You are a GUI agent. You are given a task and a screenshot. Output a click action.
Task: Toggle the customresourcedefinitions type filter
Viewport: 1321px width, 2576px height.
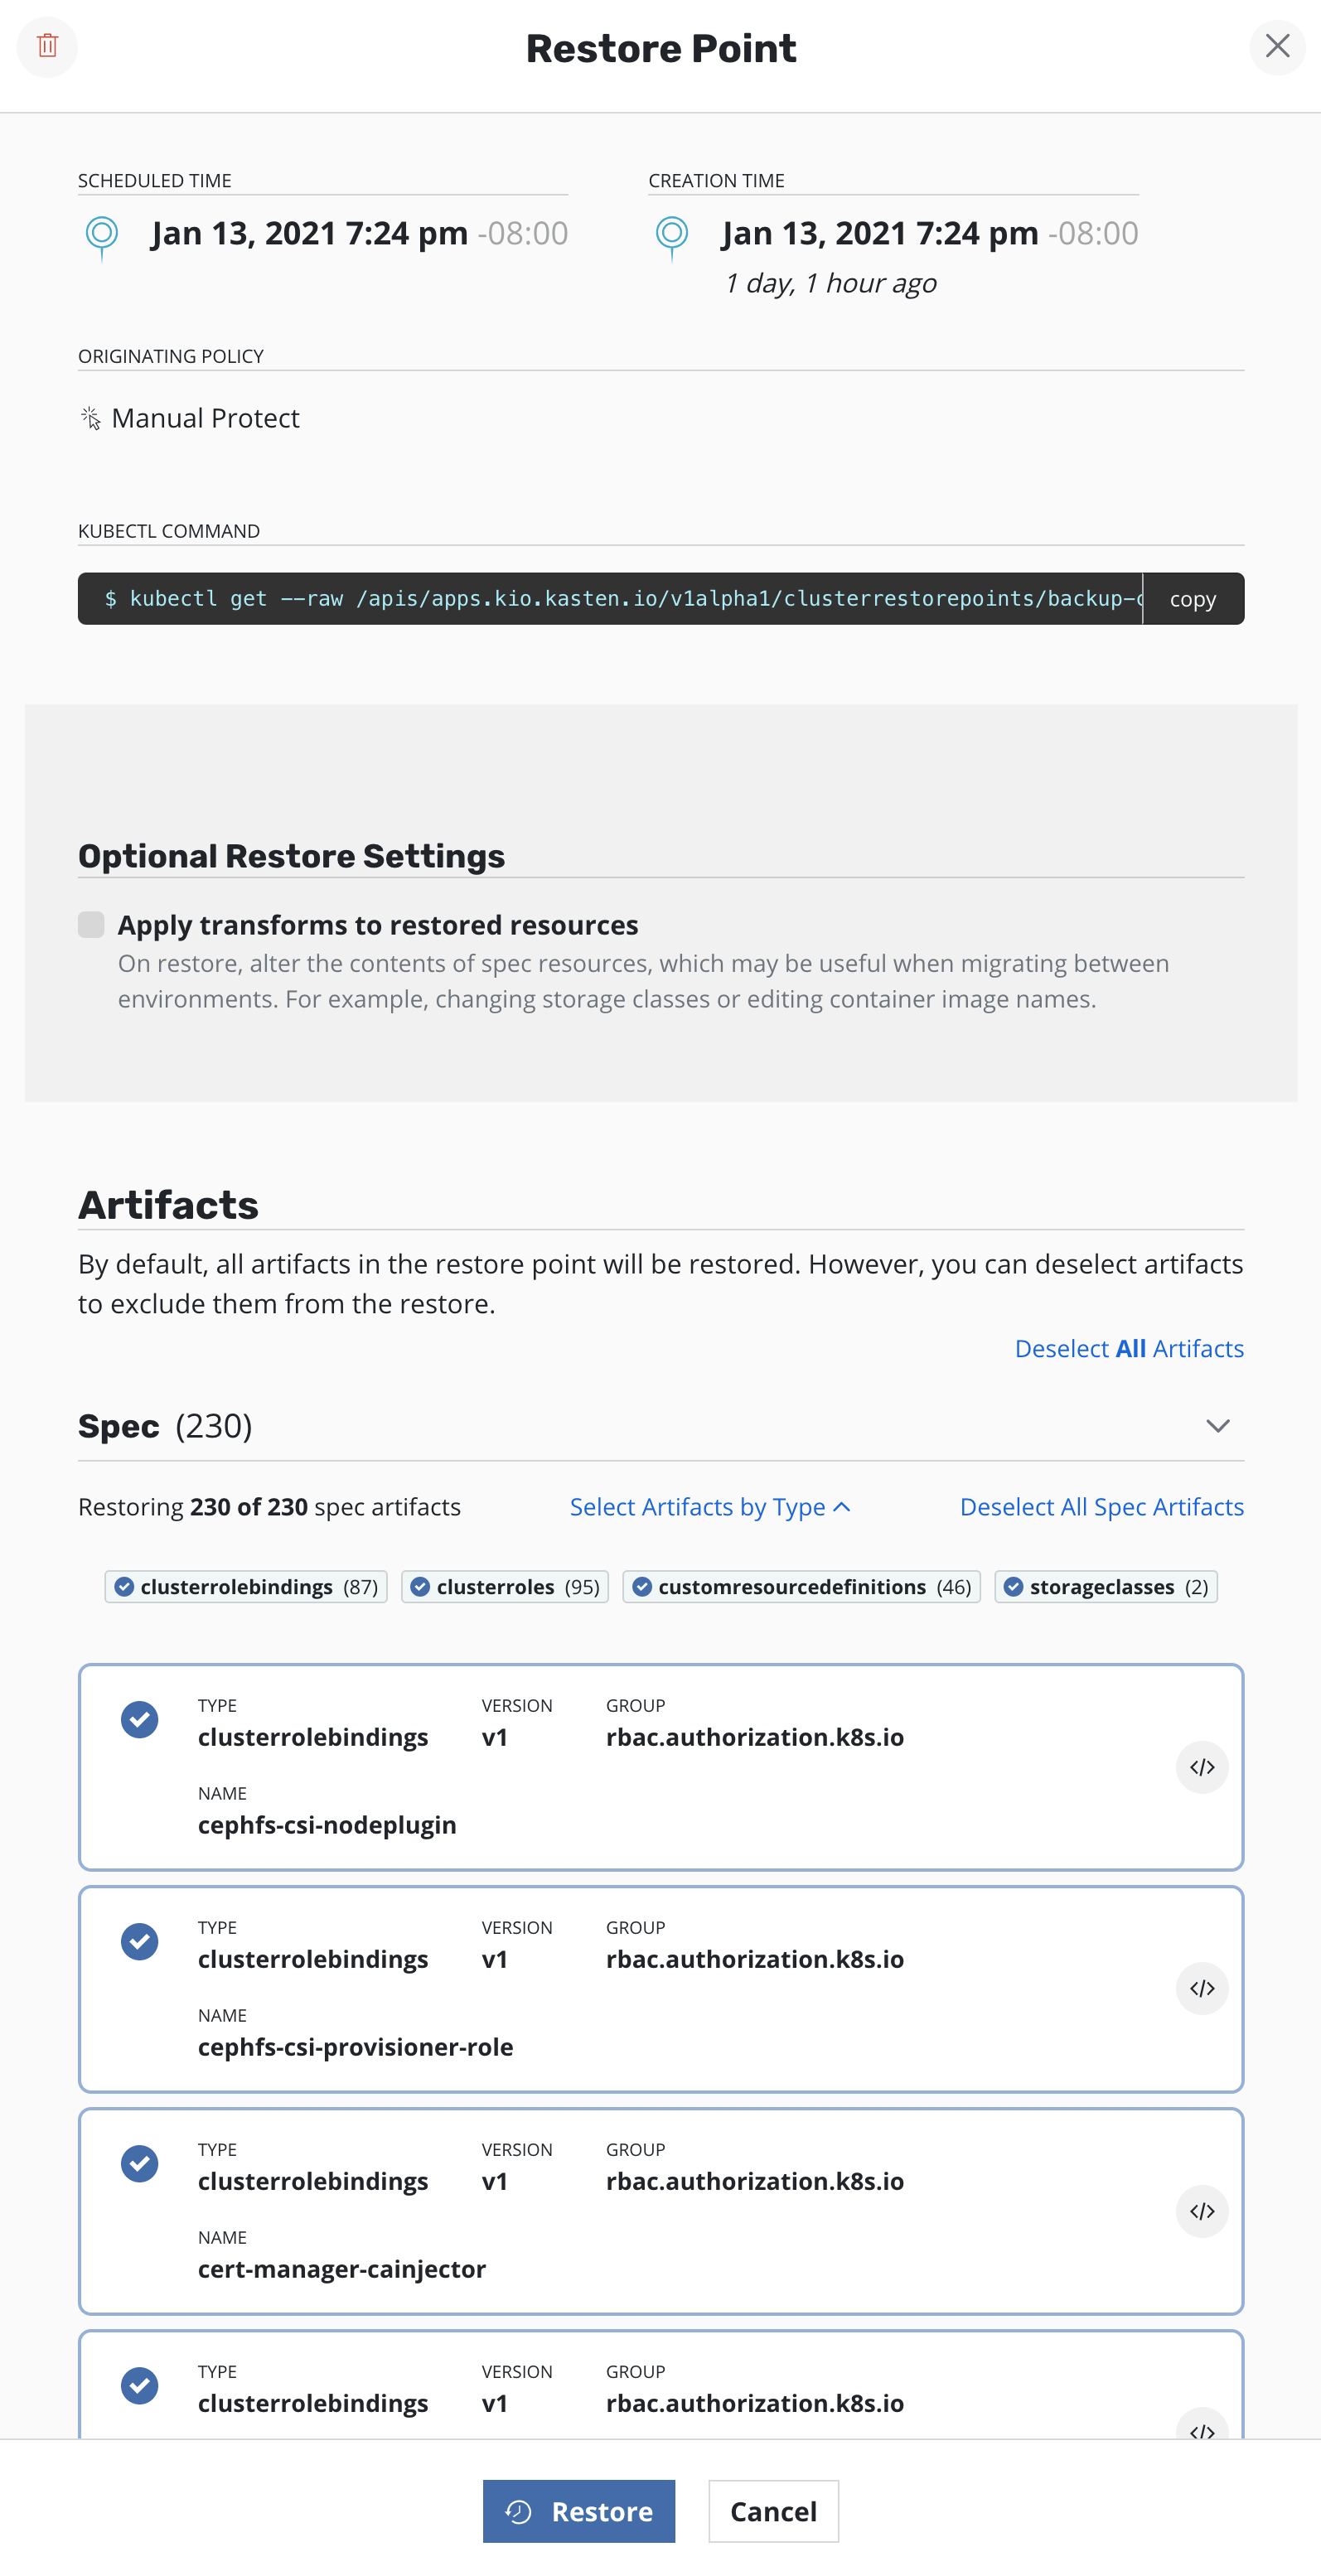coord(801,1587)
